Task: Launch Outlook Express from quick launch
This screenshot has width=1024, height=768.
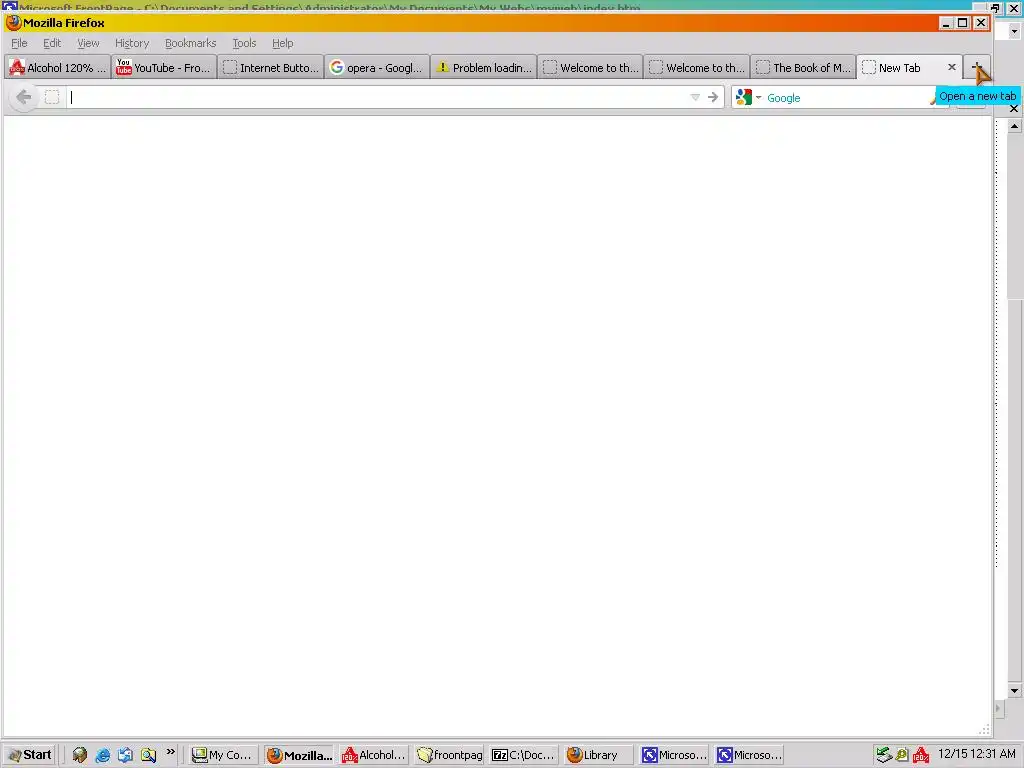Action: pyautogui.click(x=125, y=756)
